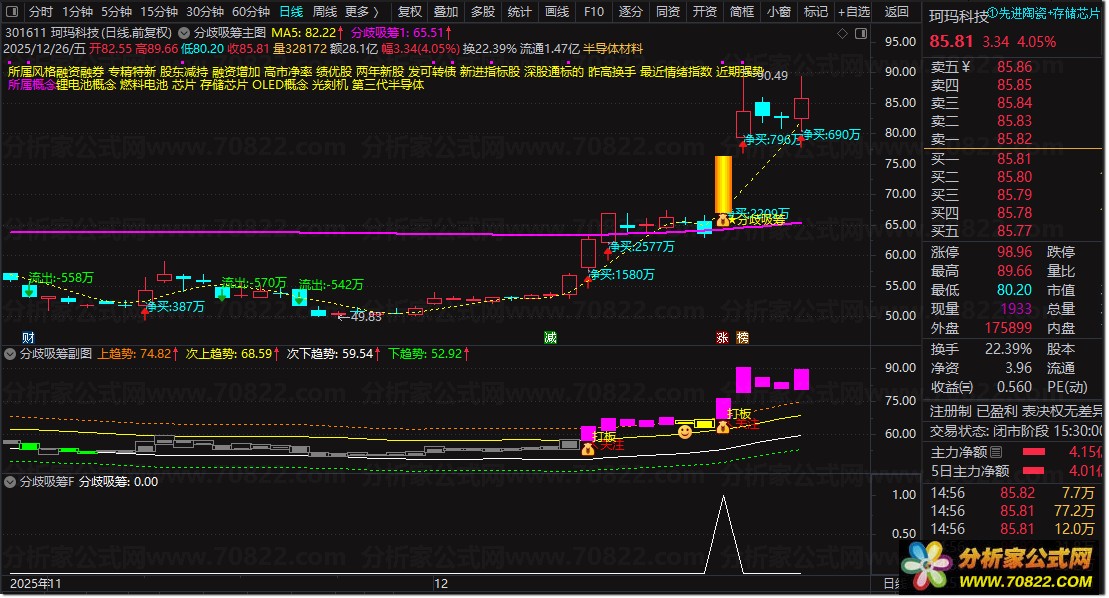Toggle 叠加 overlay of another stock
The width and height of the screenshot is (1109, 598).
[x=446, y=11]
